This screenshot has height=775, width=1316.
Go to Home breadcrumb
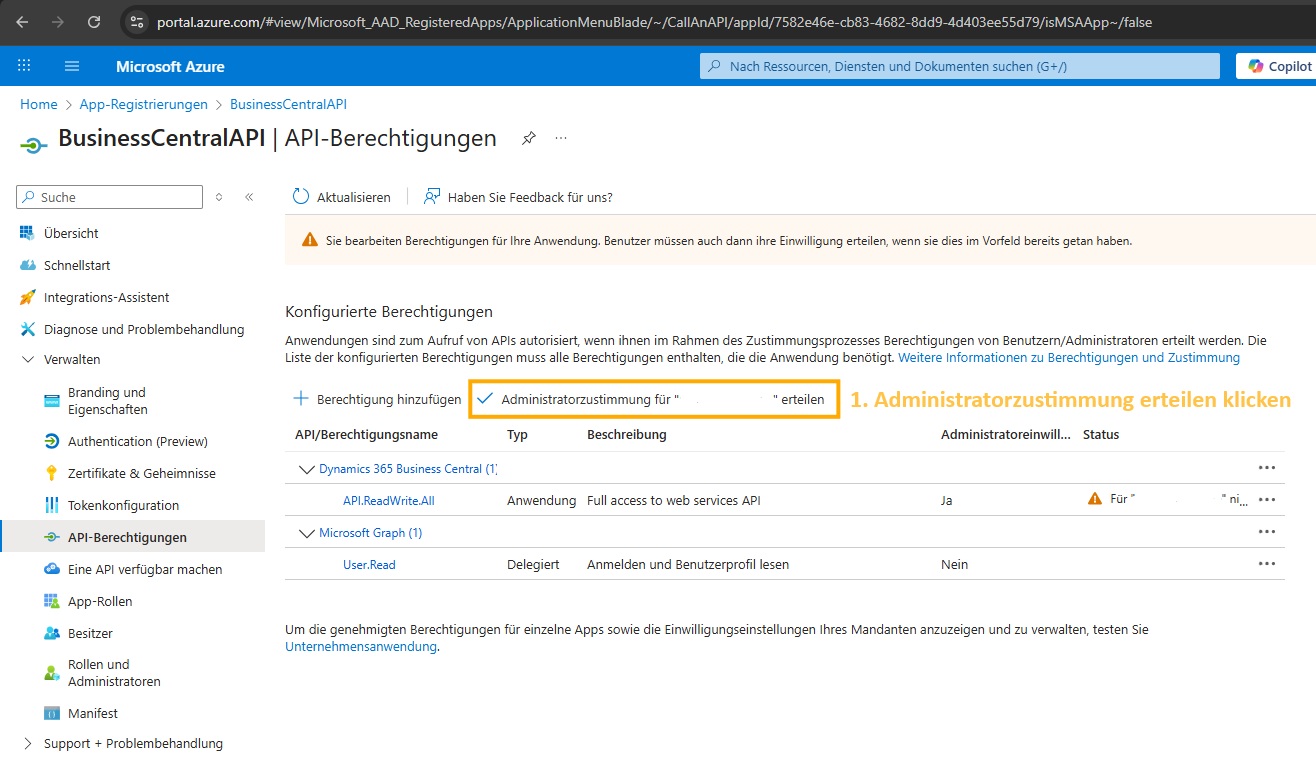coord(39,104)
